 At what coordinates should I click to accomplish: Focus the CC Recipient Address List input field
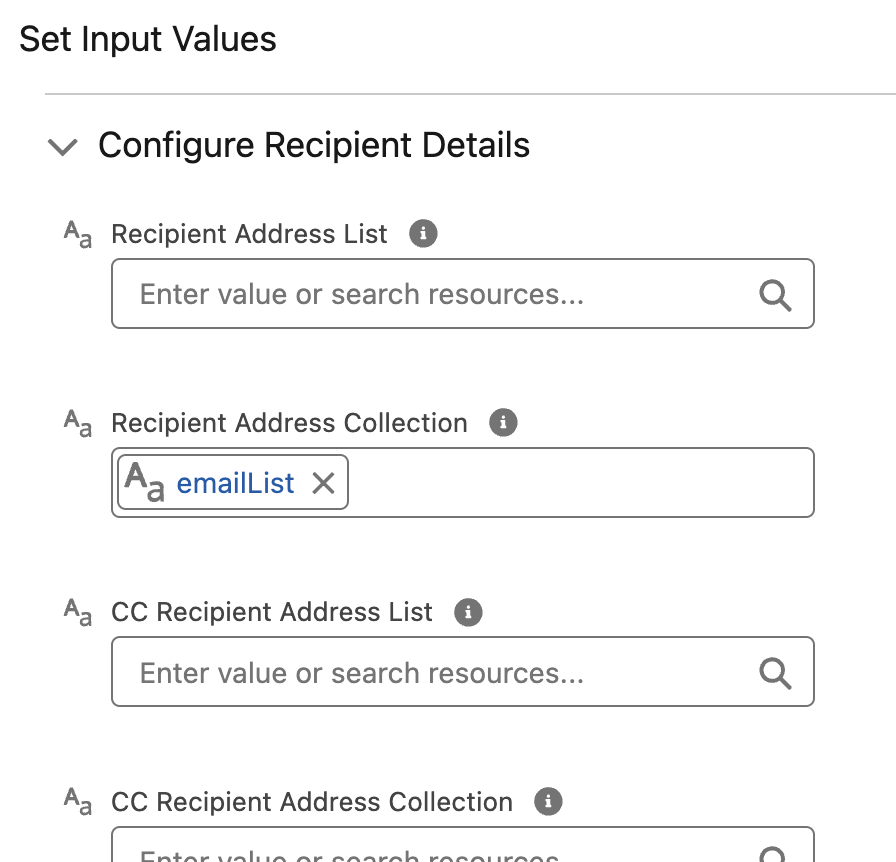(x=440, y=673)
